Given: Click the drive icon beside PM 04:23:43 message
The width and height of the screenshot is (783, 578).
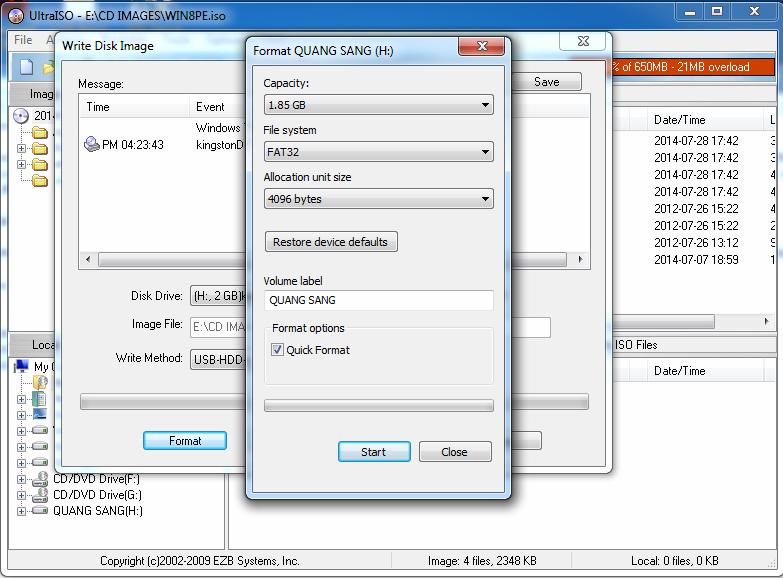Looking at the screenshot, I should coord(92,144).
